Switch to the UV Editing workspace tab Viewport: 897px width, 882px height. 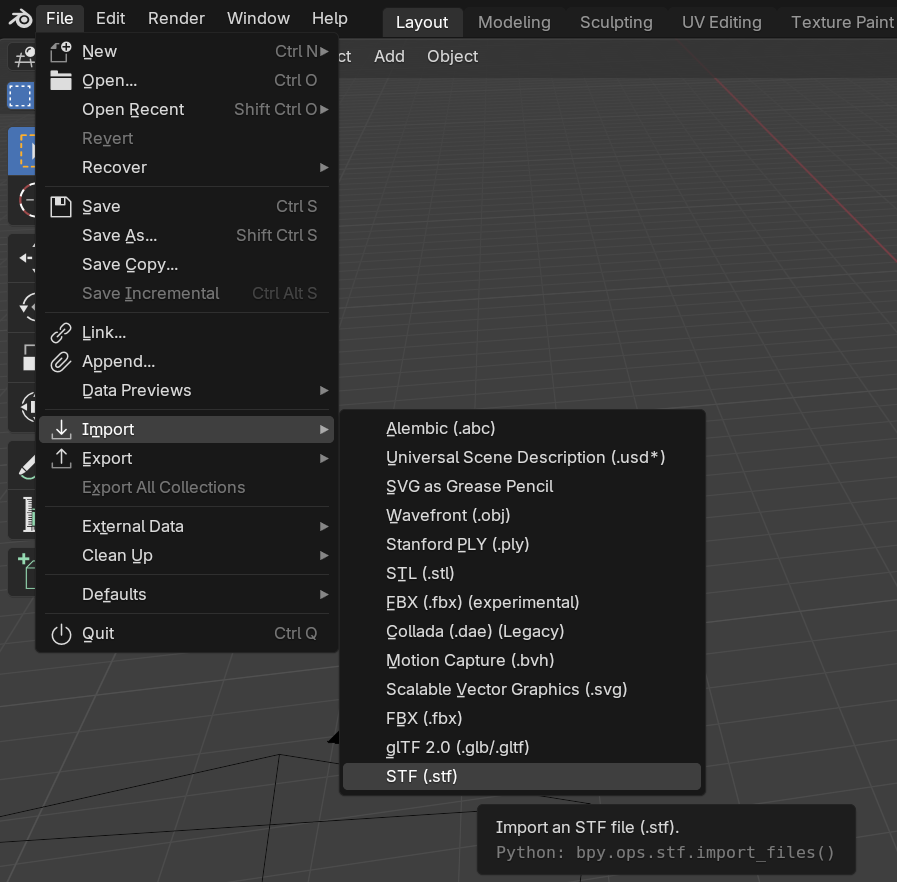[722, 22]
